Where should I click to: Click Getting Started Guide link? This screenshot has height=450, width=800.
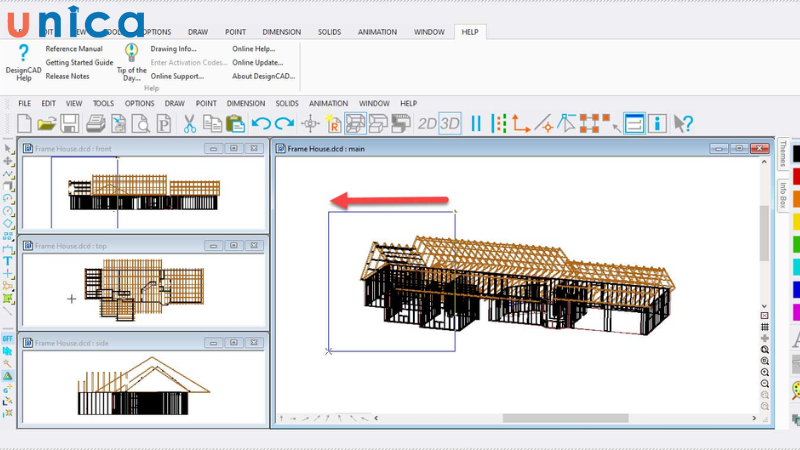tap(79, 62)
